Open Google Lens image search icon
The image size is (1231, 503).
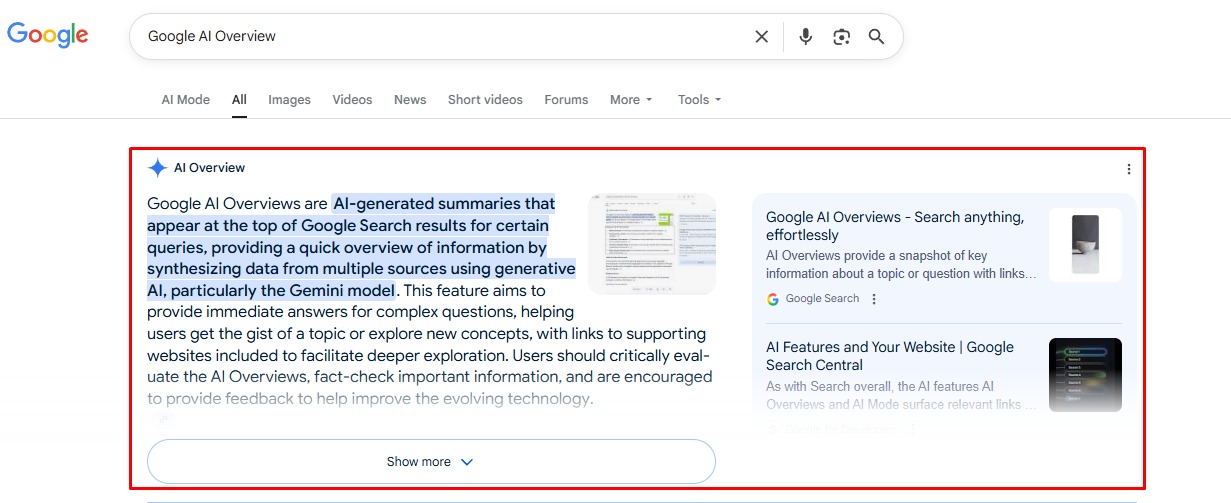pyautogui.click(x=841, y=36)
